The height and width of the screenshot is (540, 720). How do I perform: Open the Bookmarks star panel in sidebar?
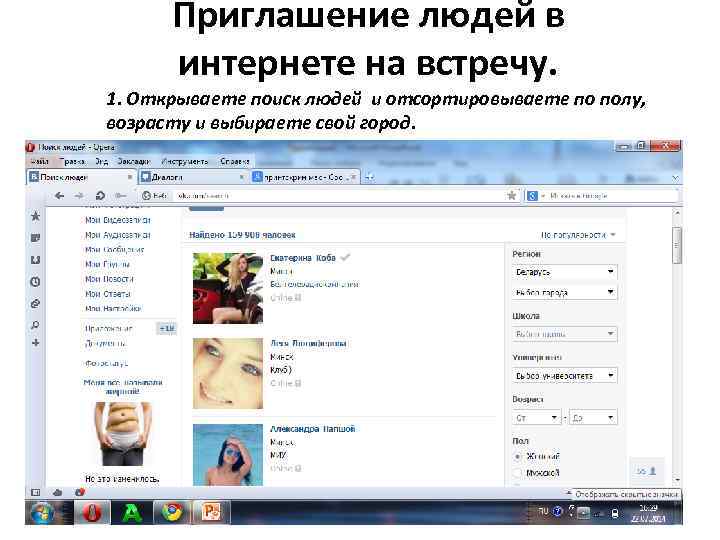click(35, 216)
